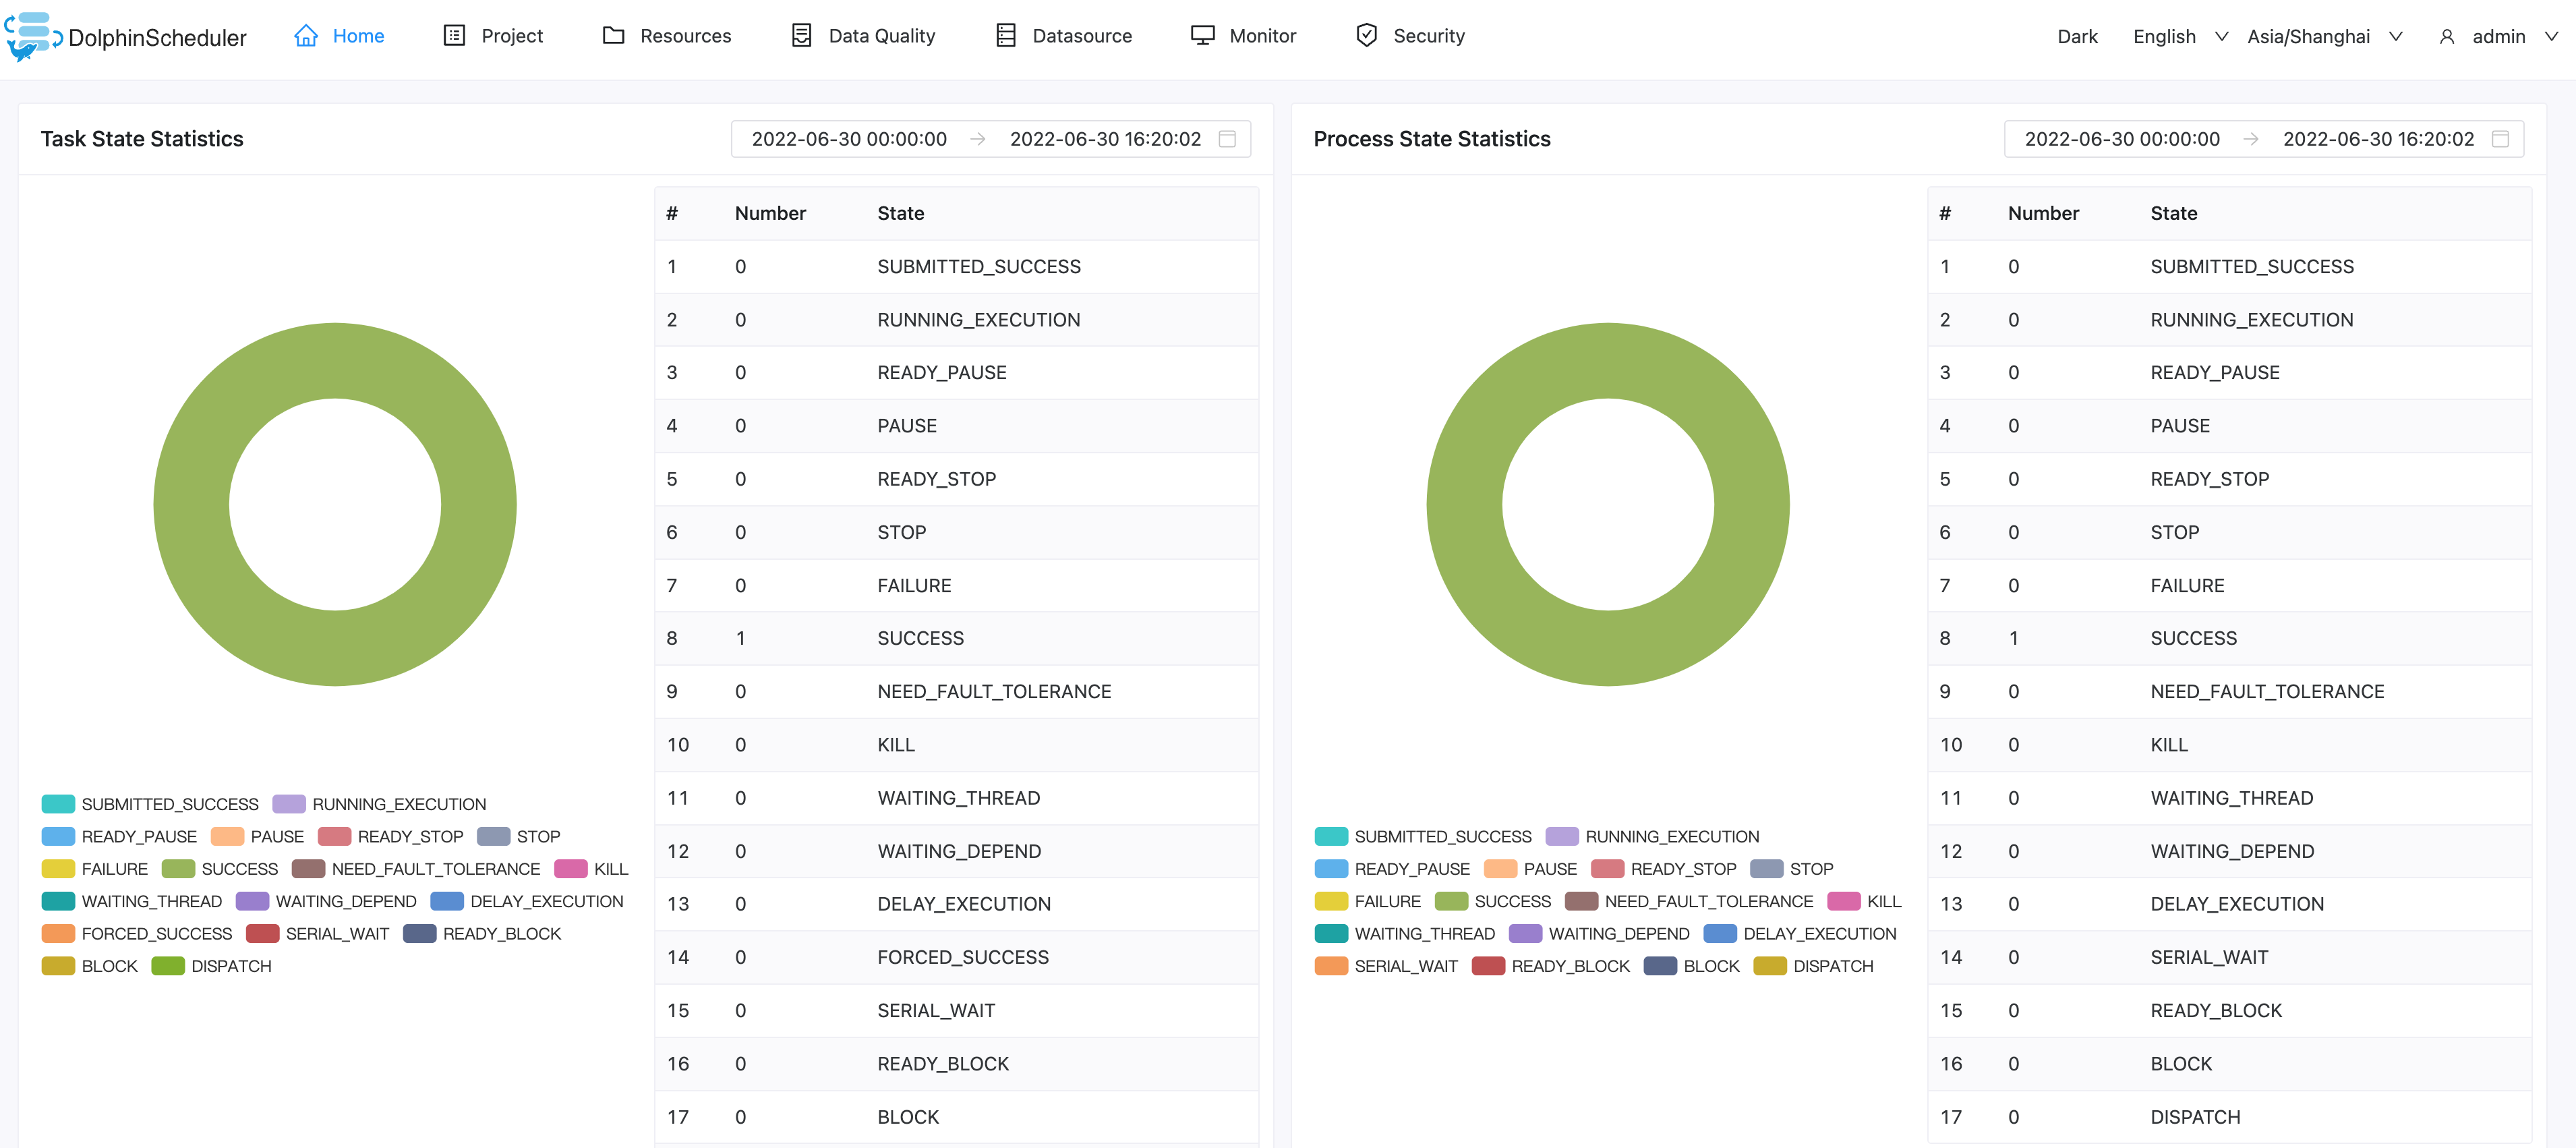Open Task State Statistics calendar icon
The image size is (2576, 1148).
coord(1227,139)
